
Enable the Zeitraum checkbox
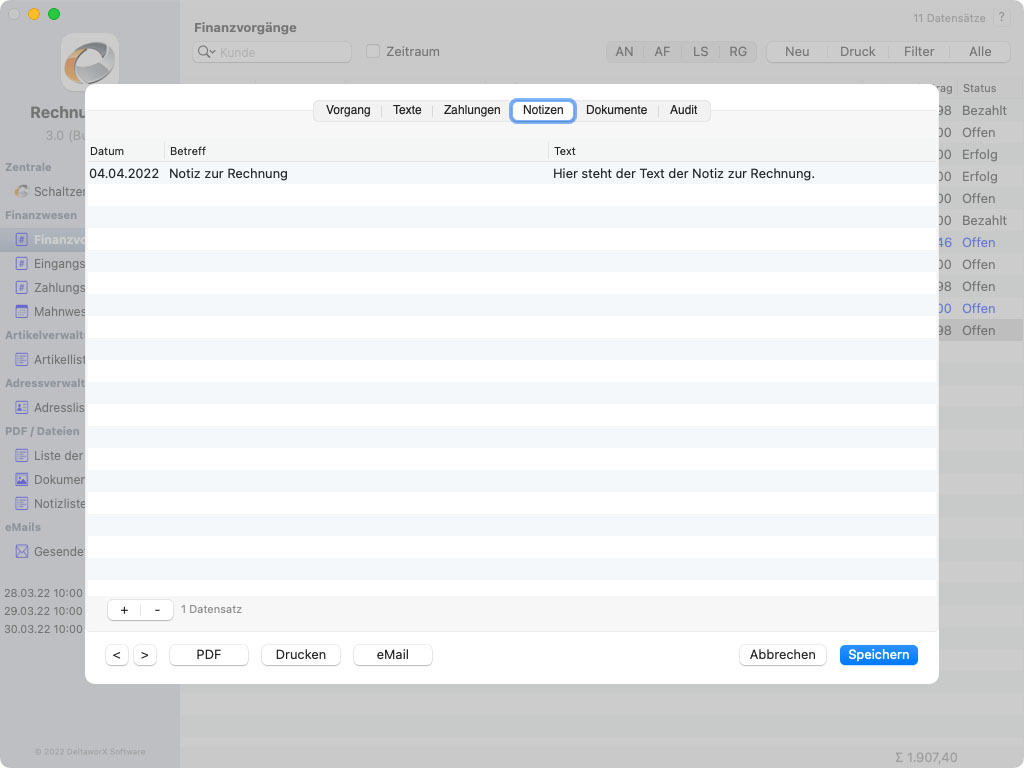pos(373,51)
